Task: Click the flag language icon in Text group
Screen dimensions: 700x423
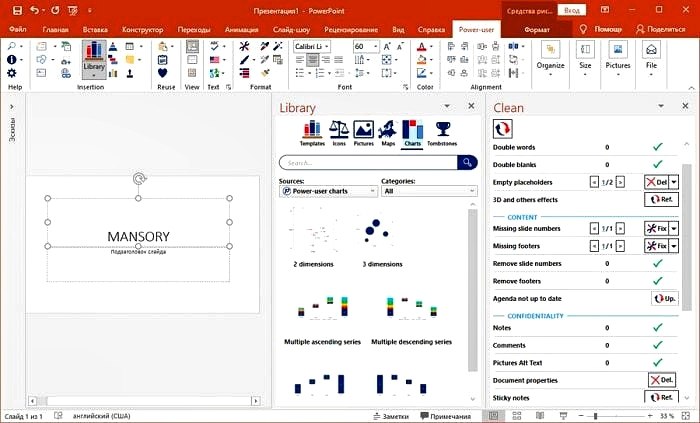Action: tap(215, 60)
